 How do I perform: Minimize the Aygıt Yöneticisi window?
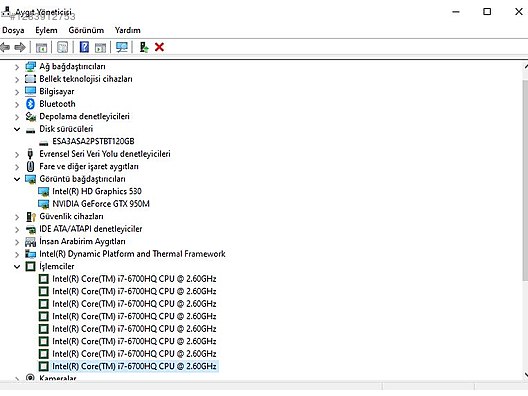456,12
